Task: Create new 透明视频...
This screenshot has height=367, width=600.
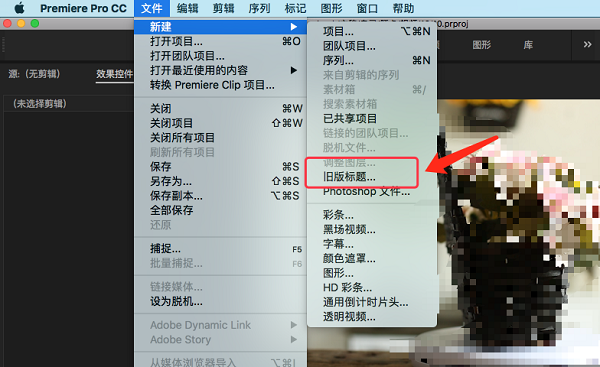Action: [372, 317]
